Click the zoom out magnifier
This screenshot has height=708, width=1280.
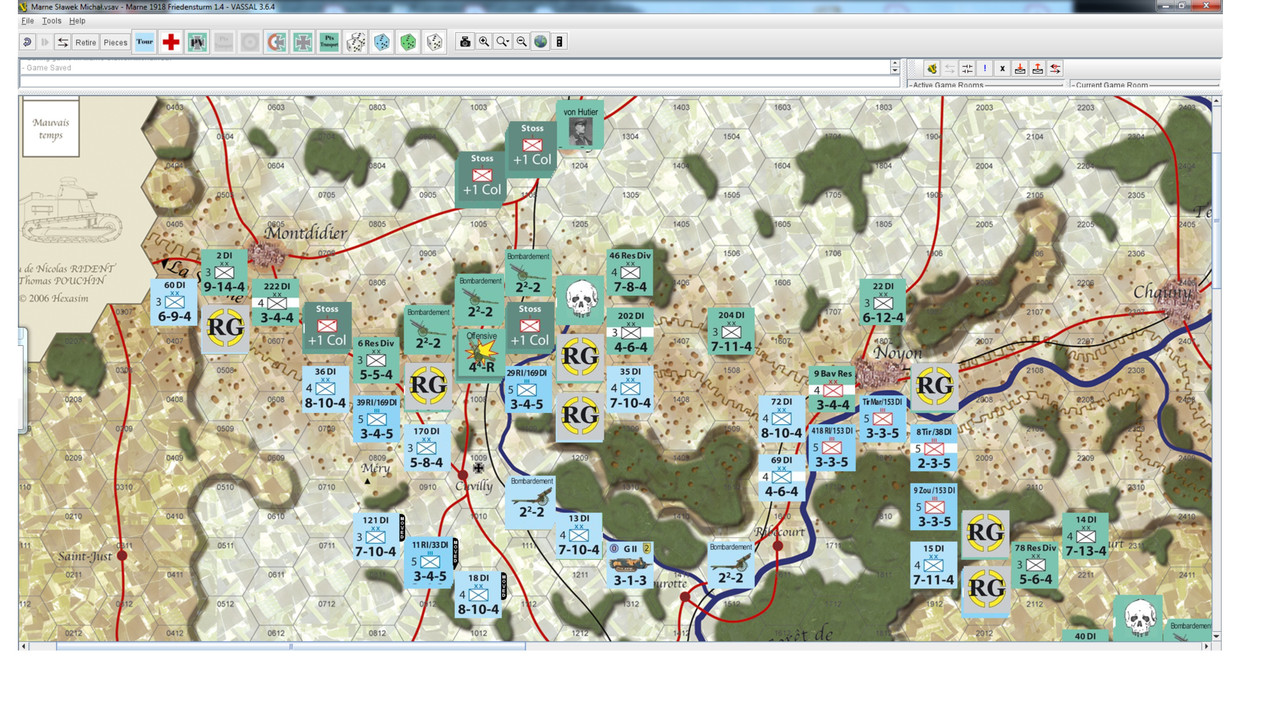point(522,42)
